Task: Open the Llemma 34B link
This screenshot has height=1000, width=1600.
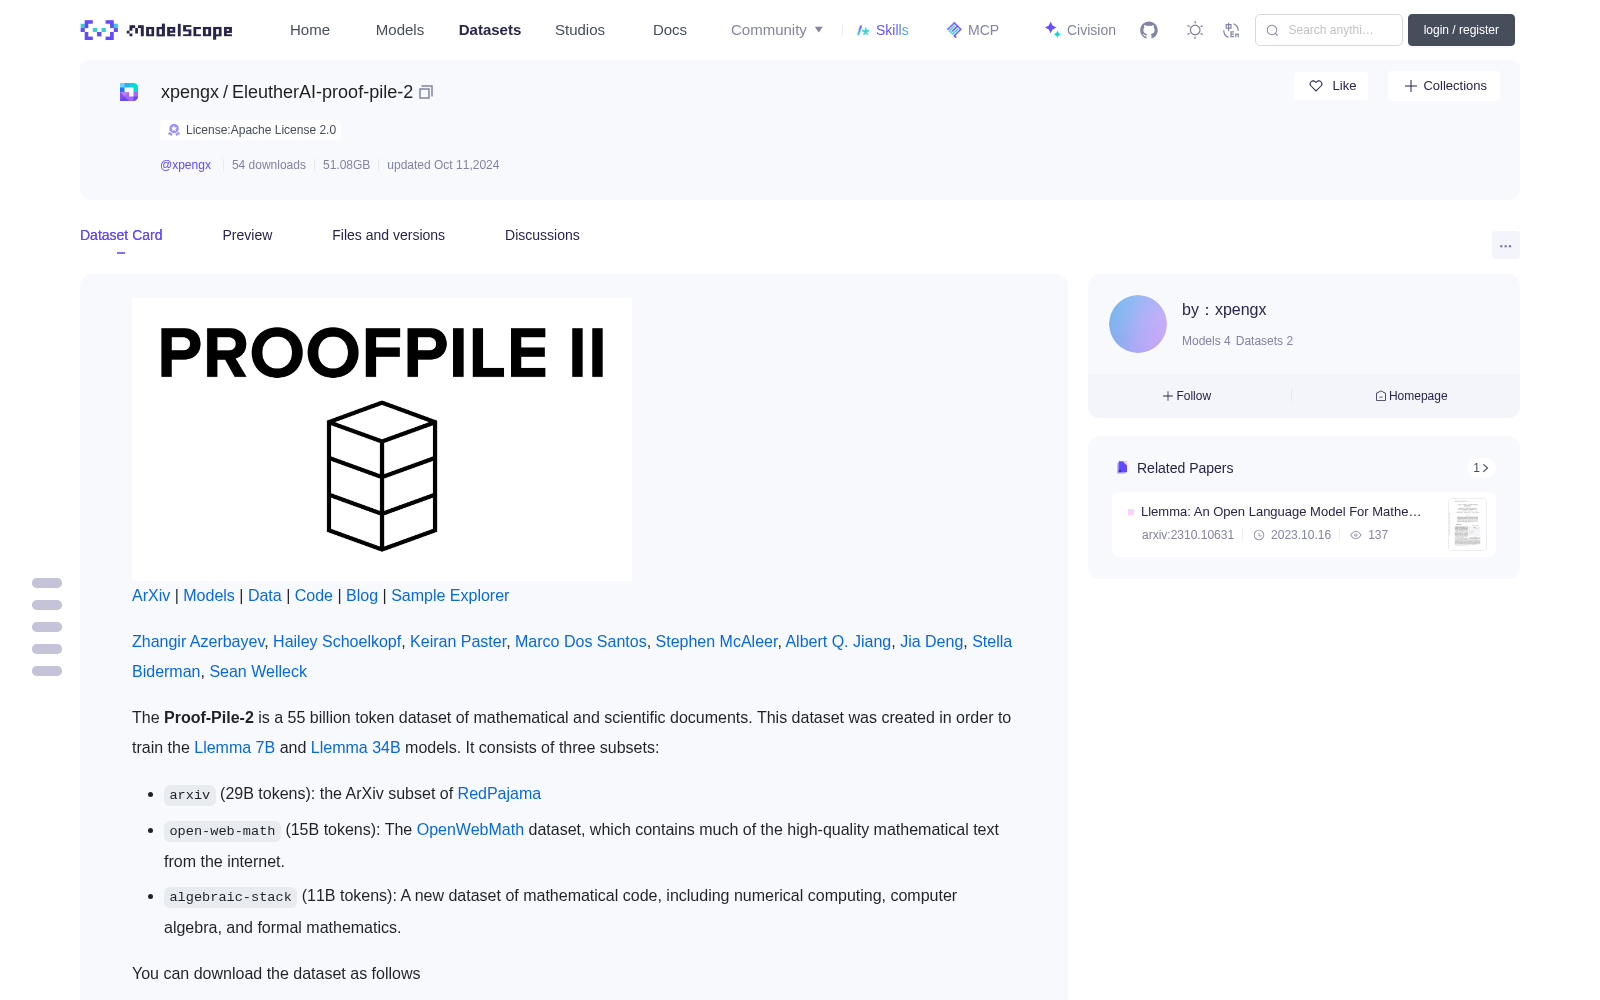Action: coord(355,747)
